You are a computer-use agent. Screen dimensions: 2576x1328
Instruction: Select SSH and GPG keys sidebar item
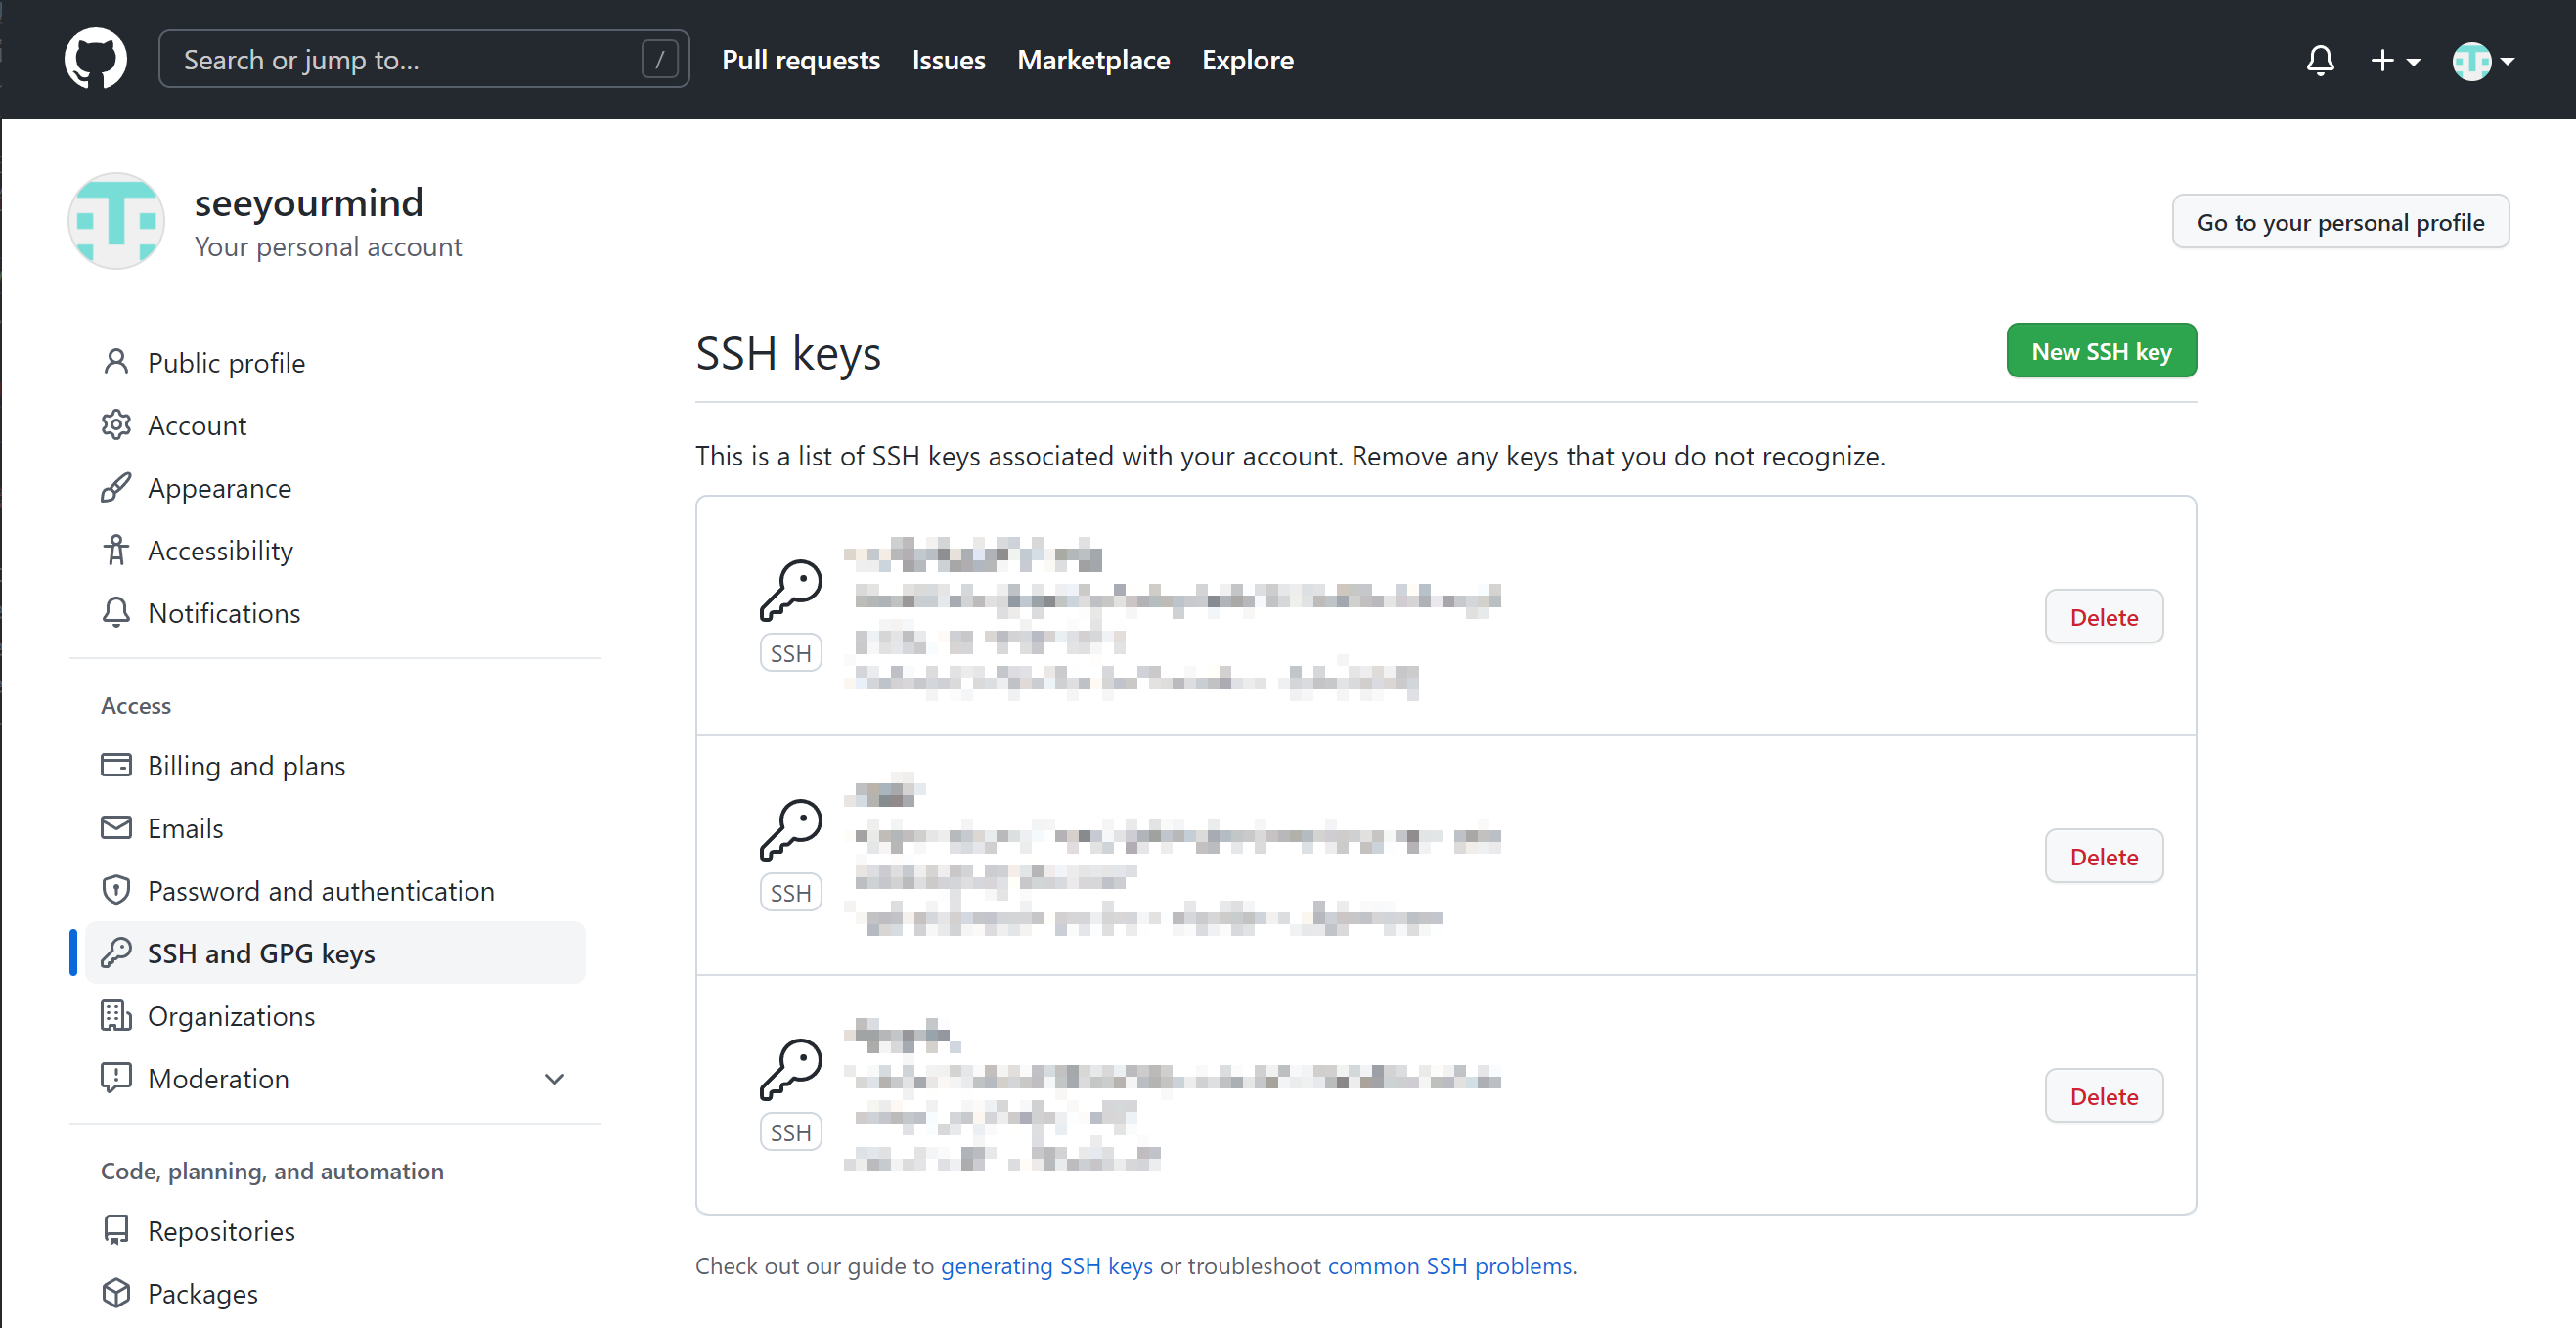(261, 953)
